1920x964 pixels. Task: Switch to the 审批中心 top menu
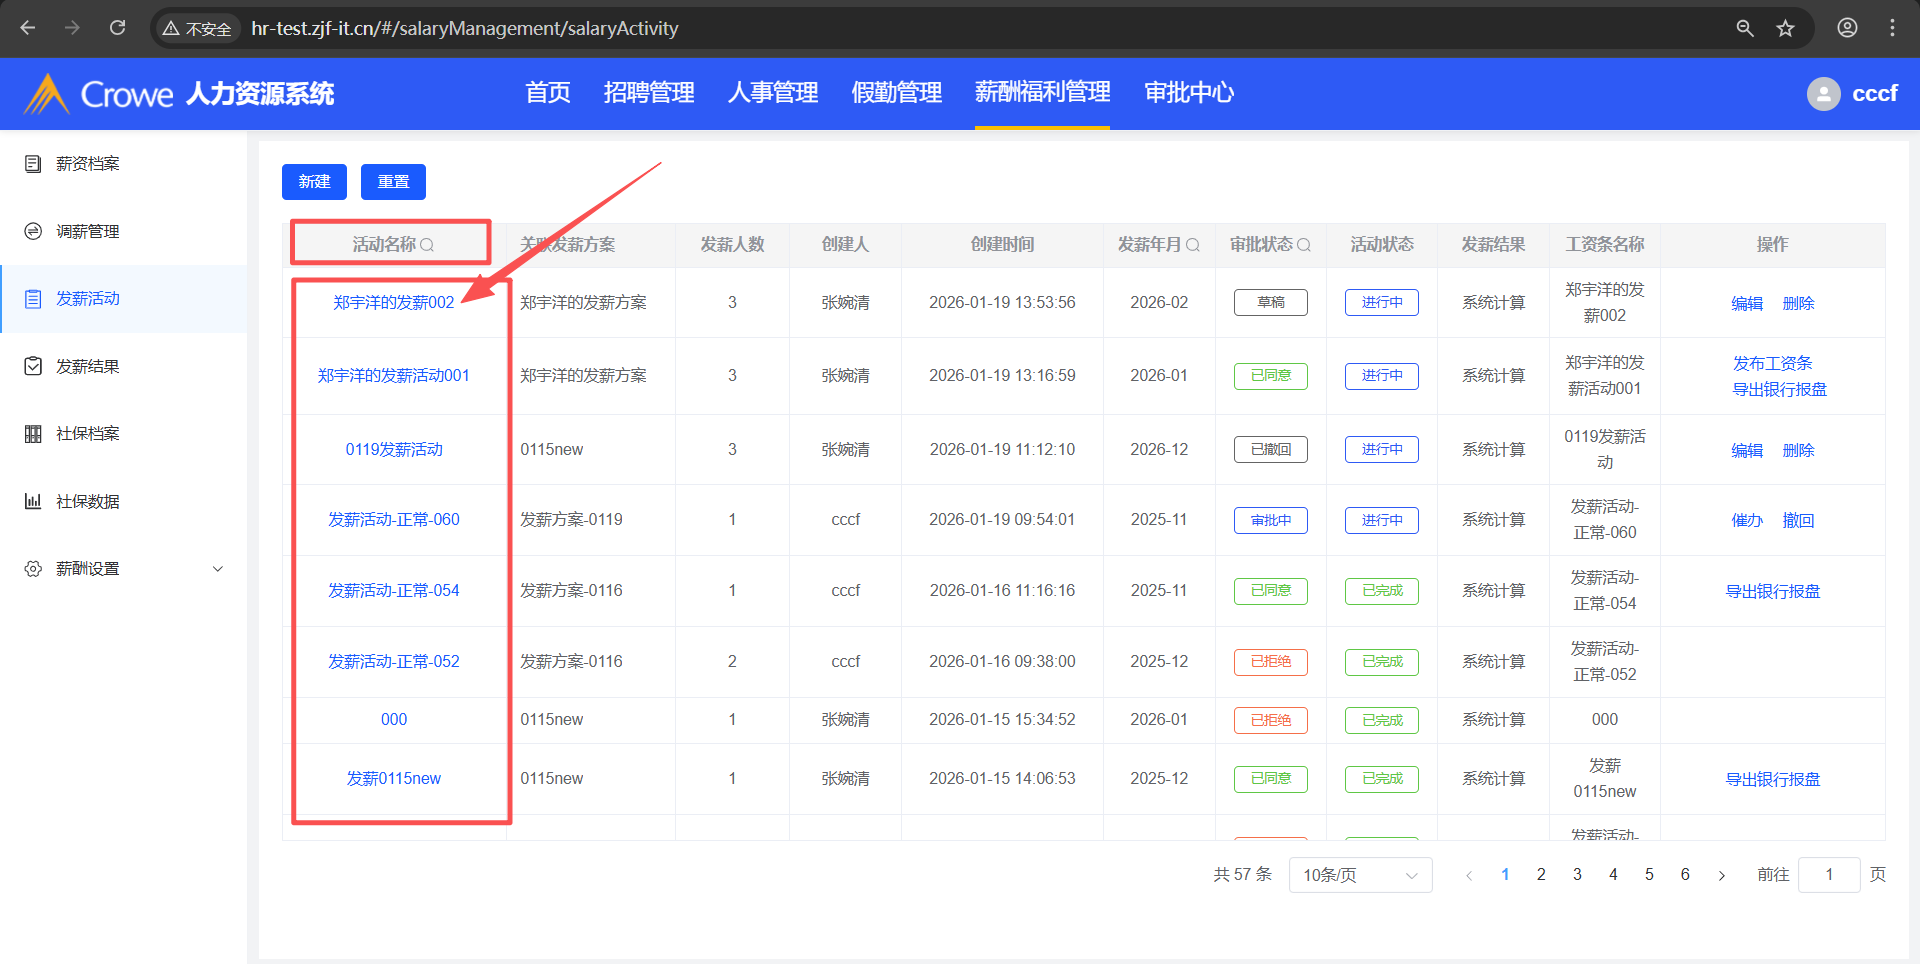(1188, 93)
